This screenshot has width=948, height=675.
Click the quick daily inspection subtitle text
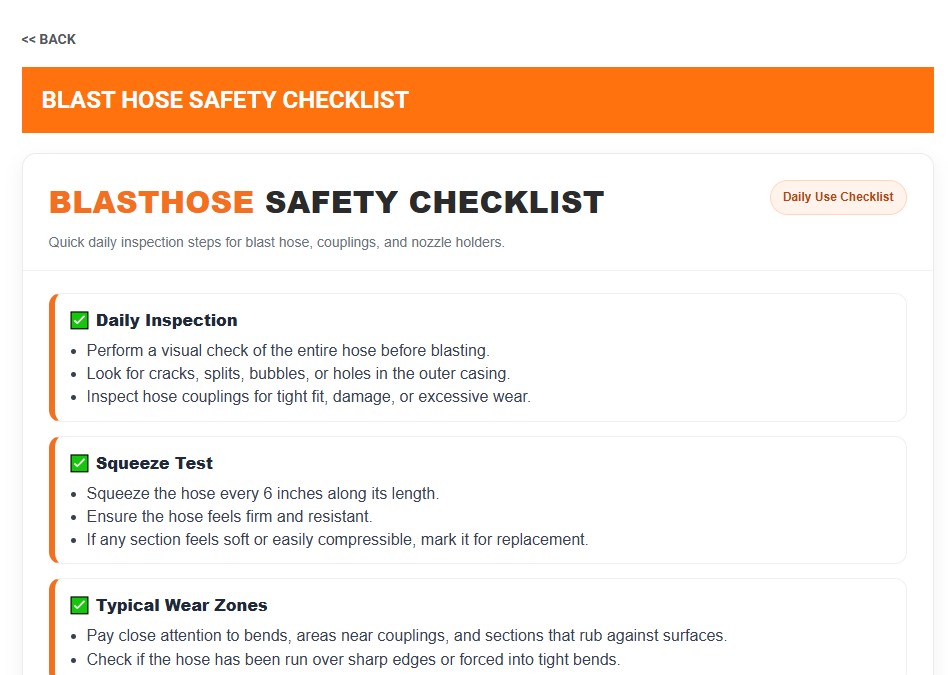click(x=276, y=242)
